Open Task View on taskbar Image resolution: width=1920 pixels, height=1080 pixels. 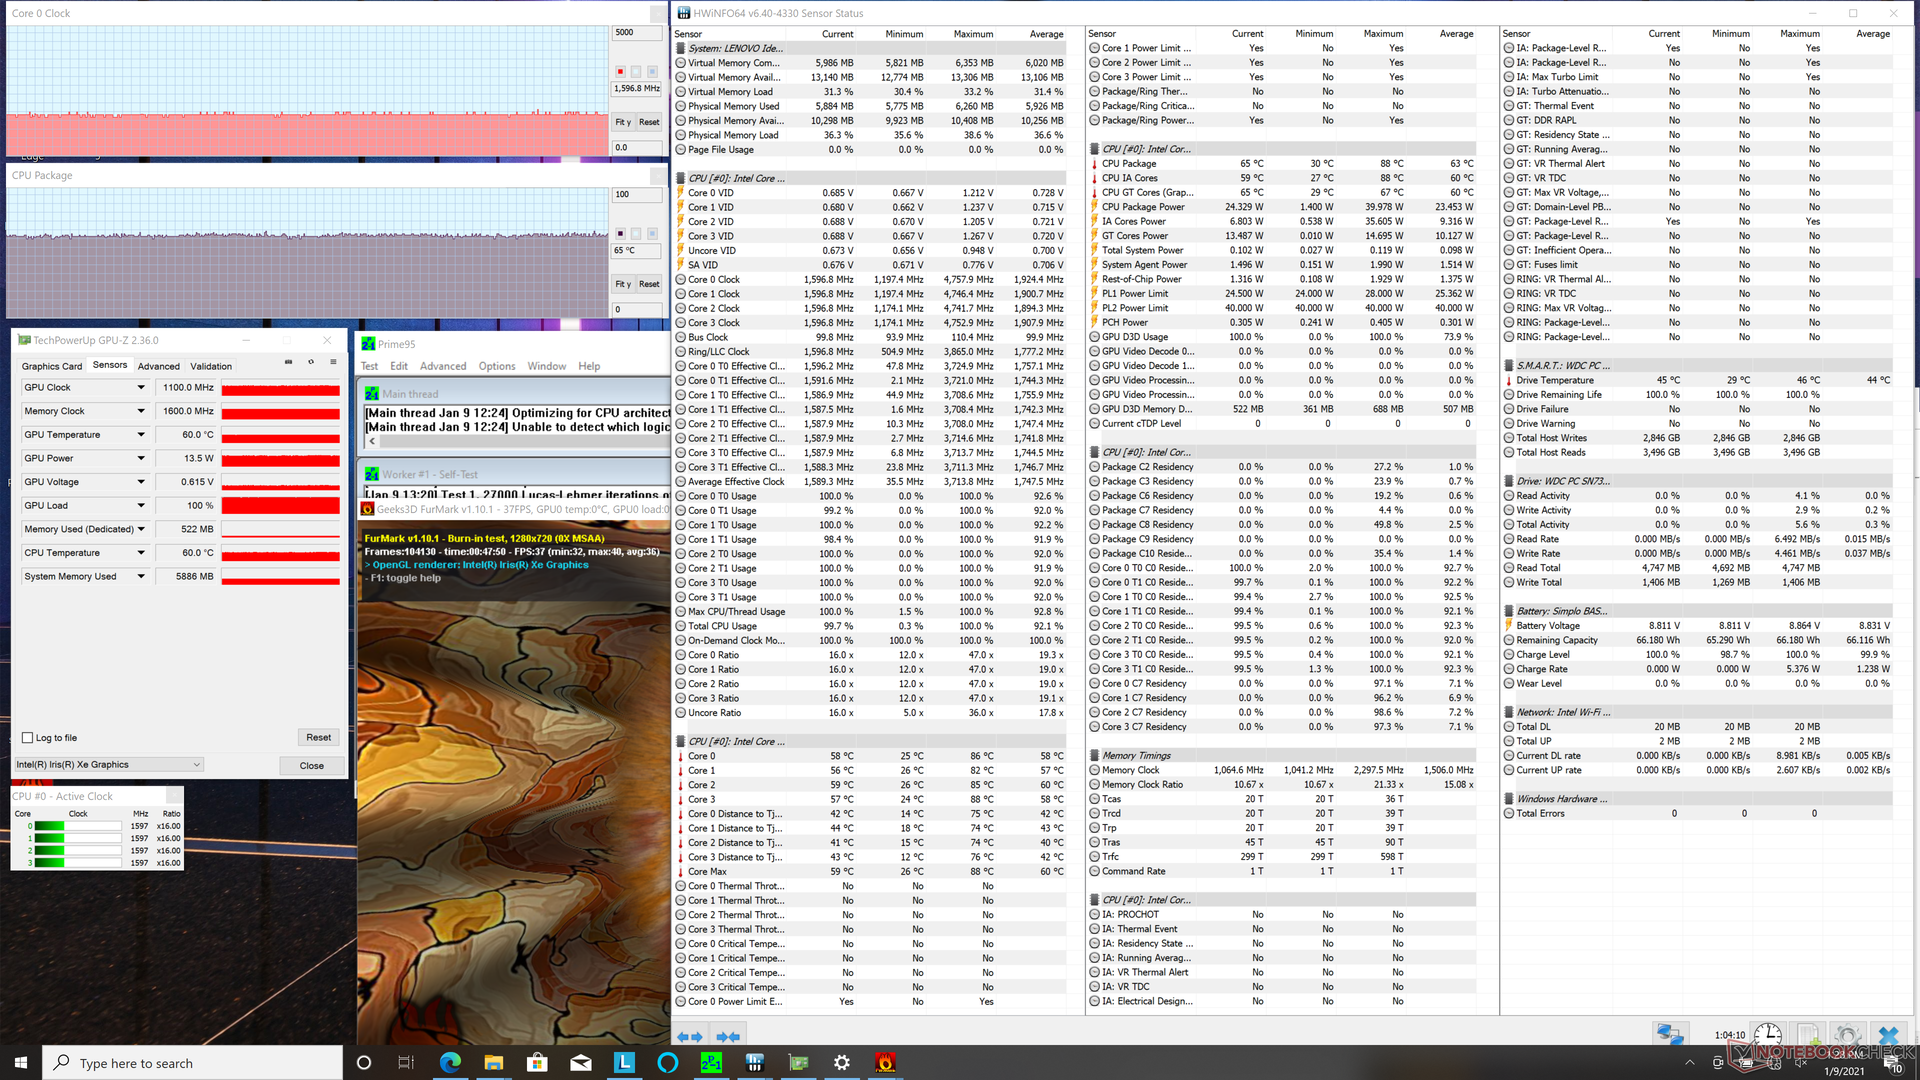coord(406,1063)
